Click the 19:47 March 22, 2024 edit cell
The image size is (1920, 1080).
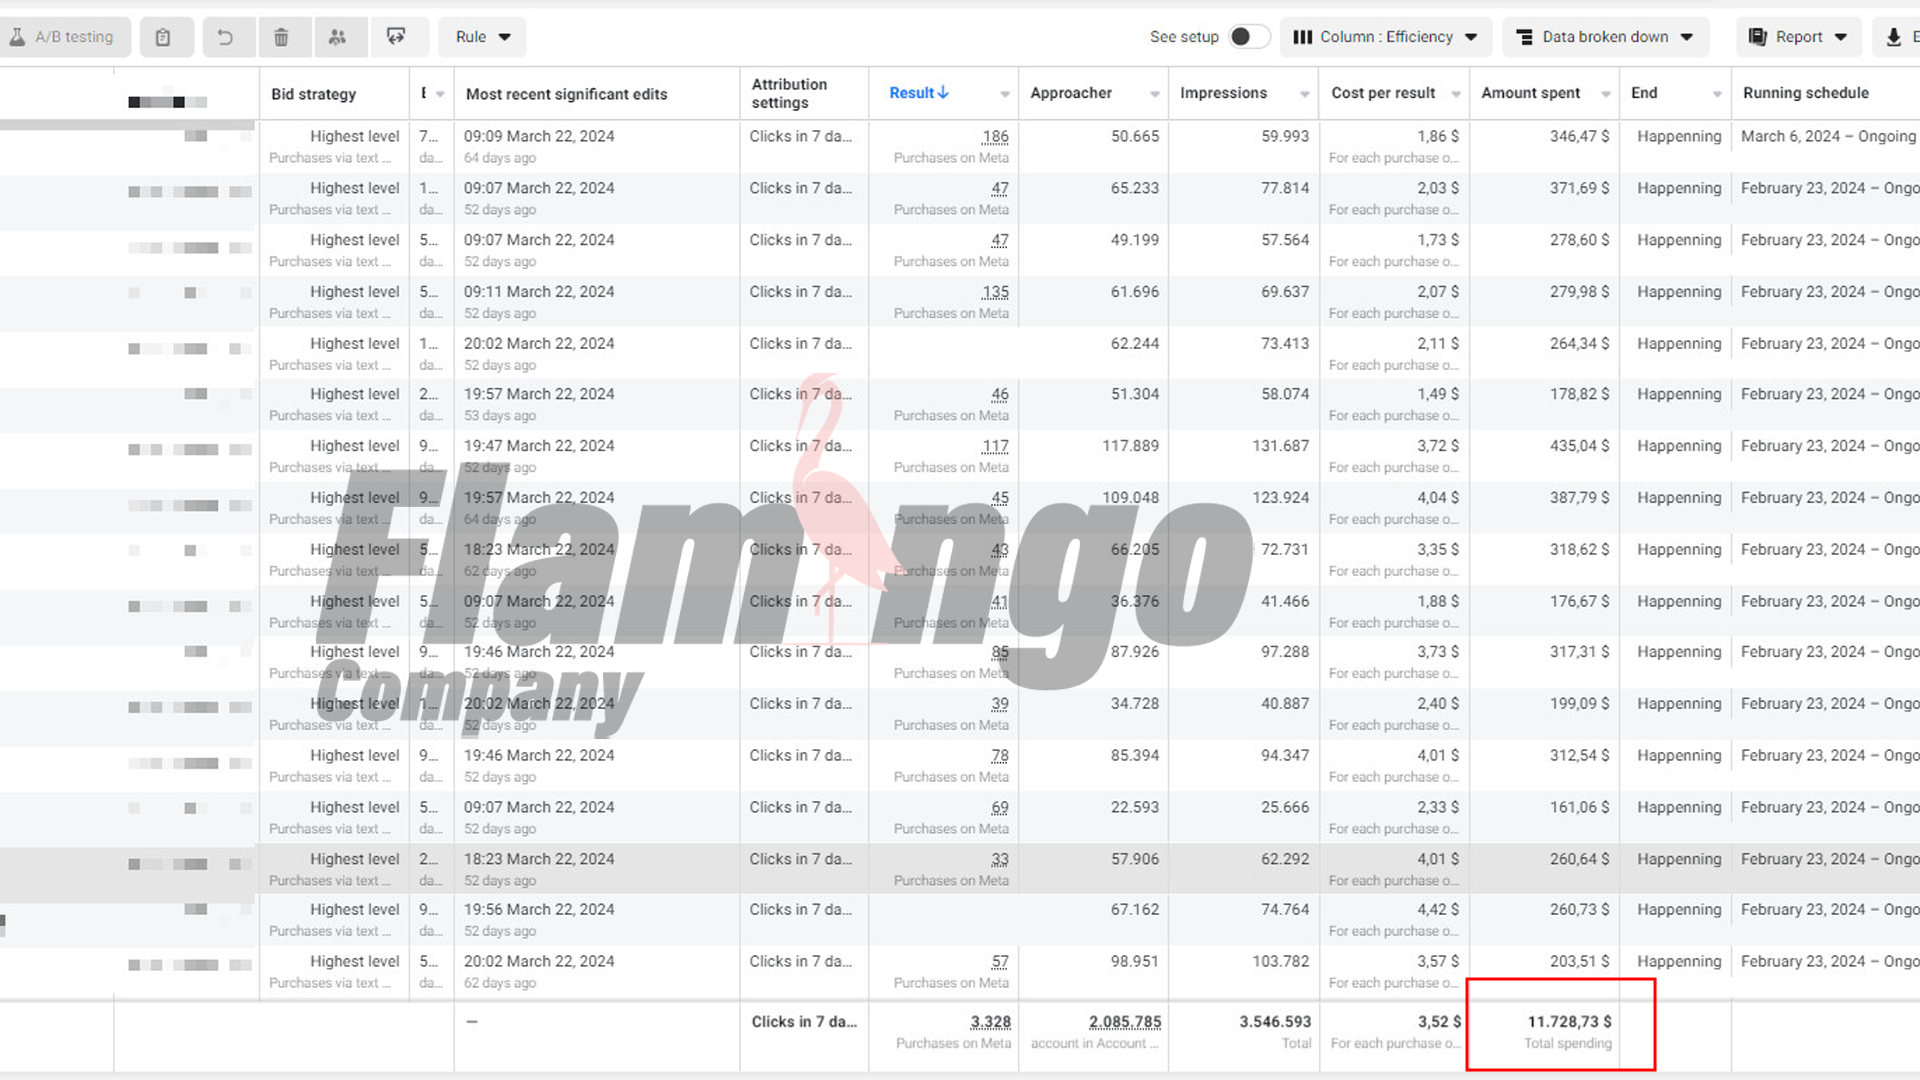pos(539,446)
